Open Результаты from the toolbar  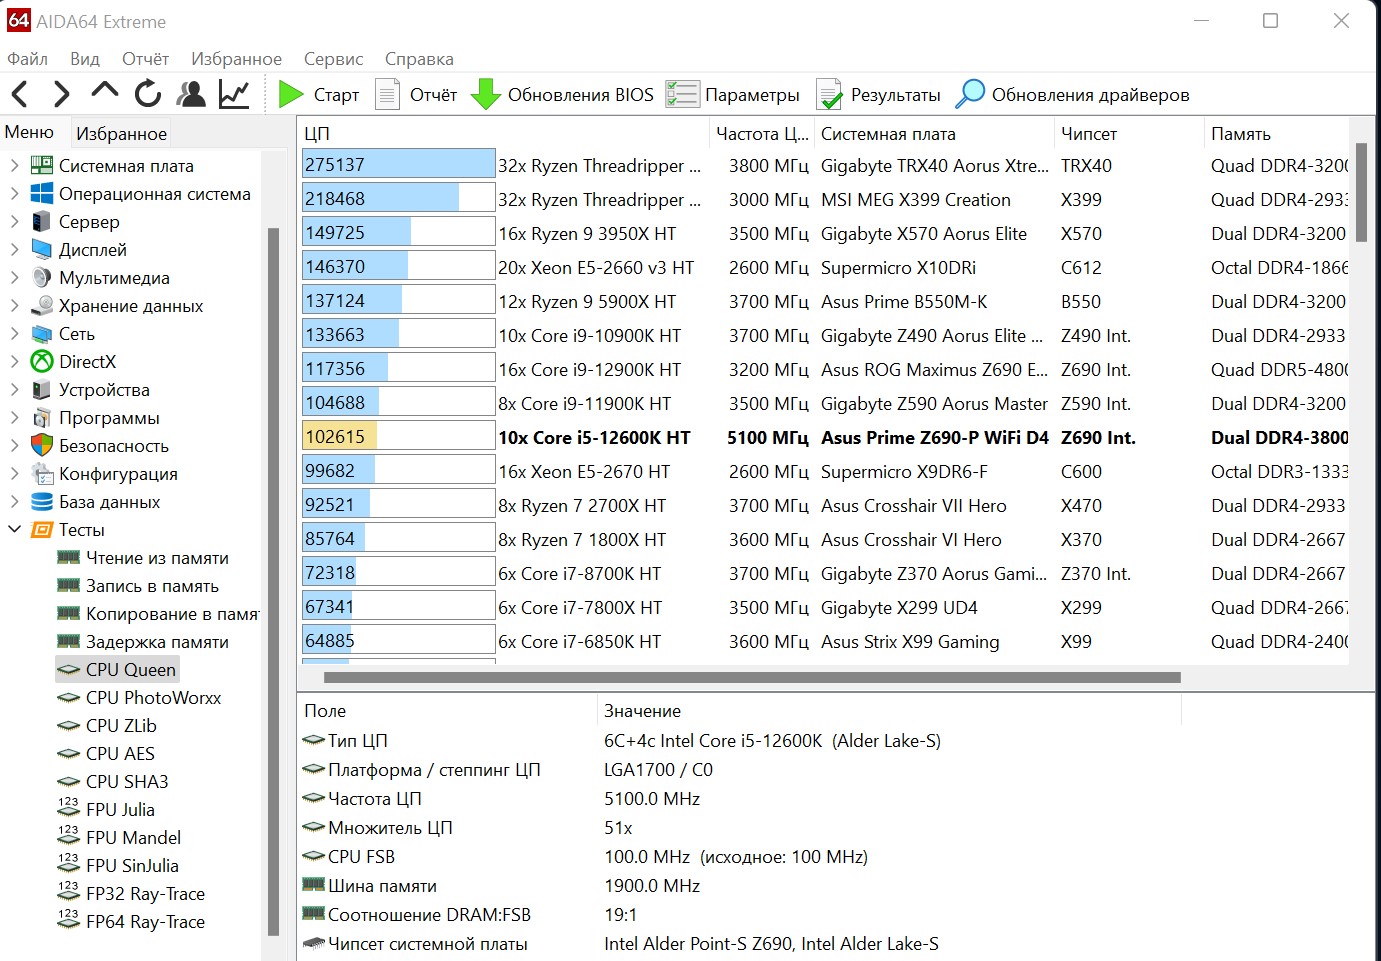tap(879, 95)
